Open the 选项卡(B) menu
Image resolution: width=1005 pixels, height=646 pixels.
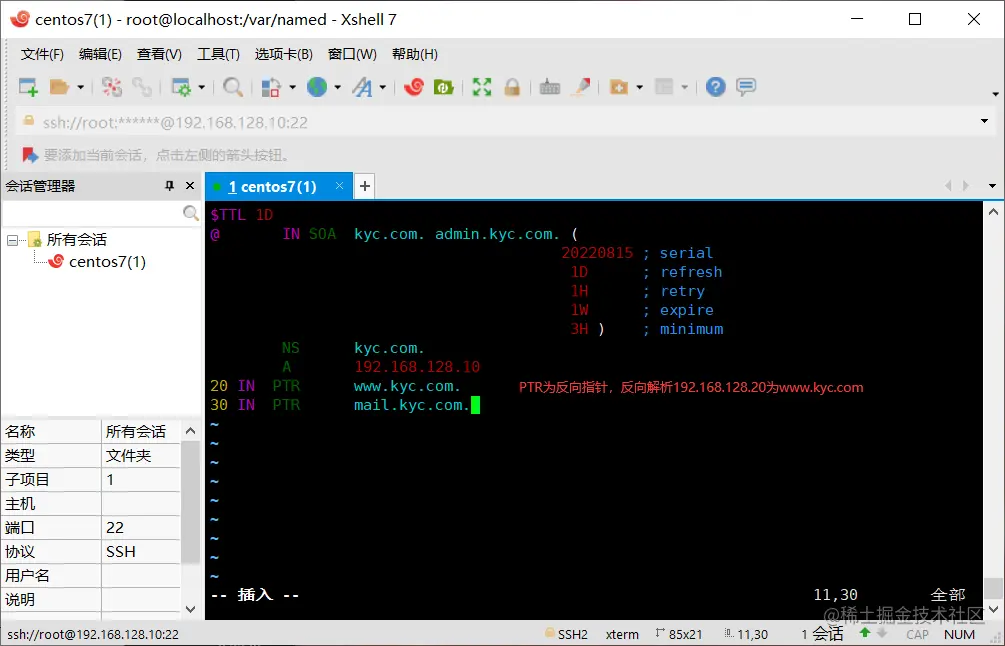coord(283,54)
